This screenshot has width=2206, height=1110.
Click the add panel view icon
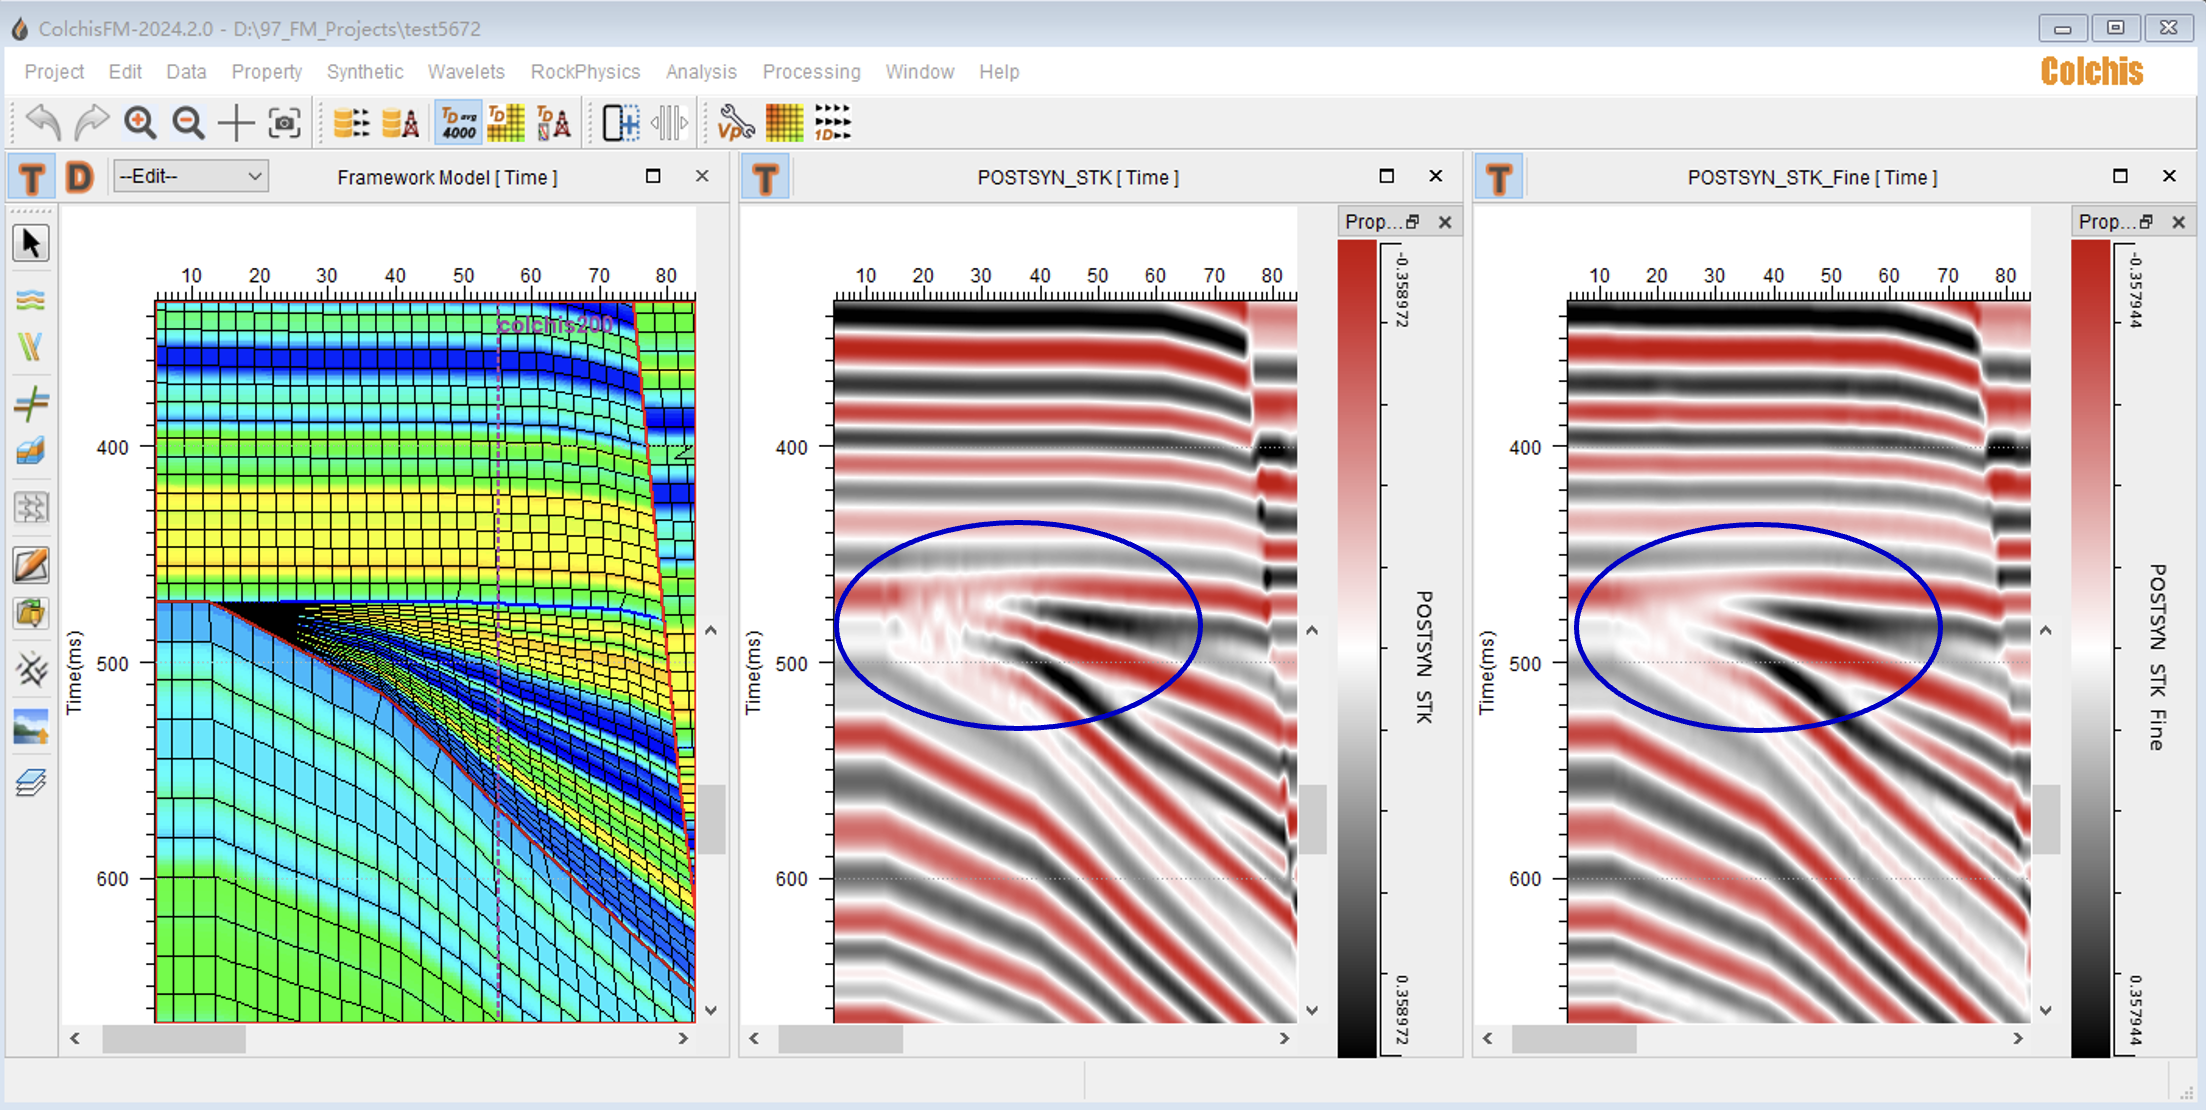point(621,123)
